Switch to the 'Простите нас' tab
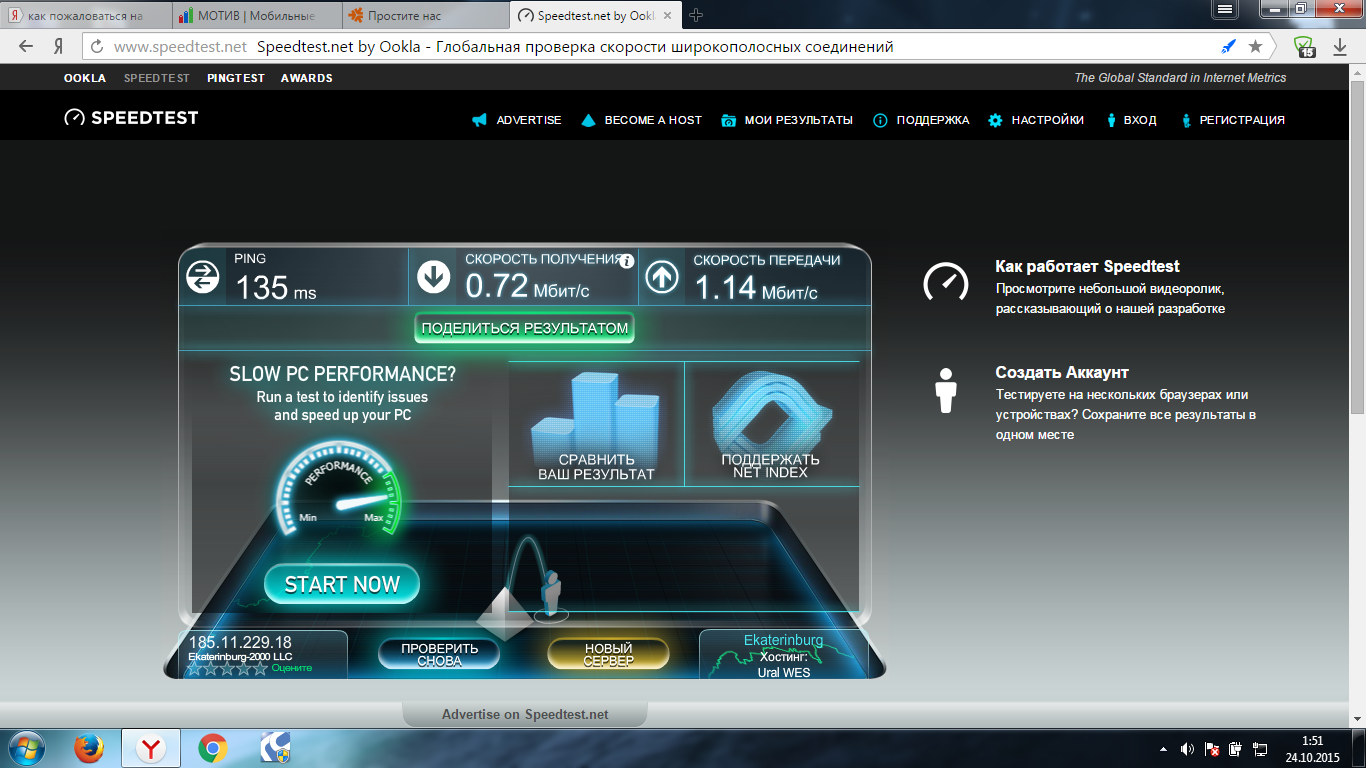 [426, 16]
